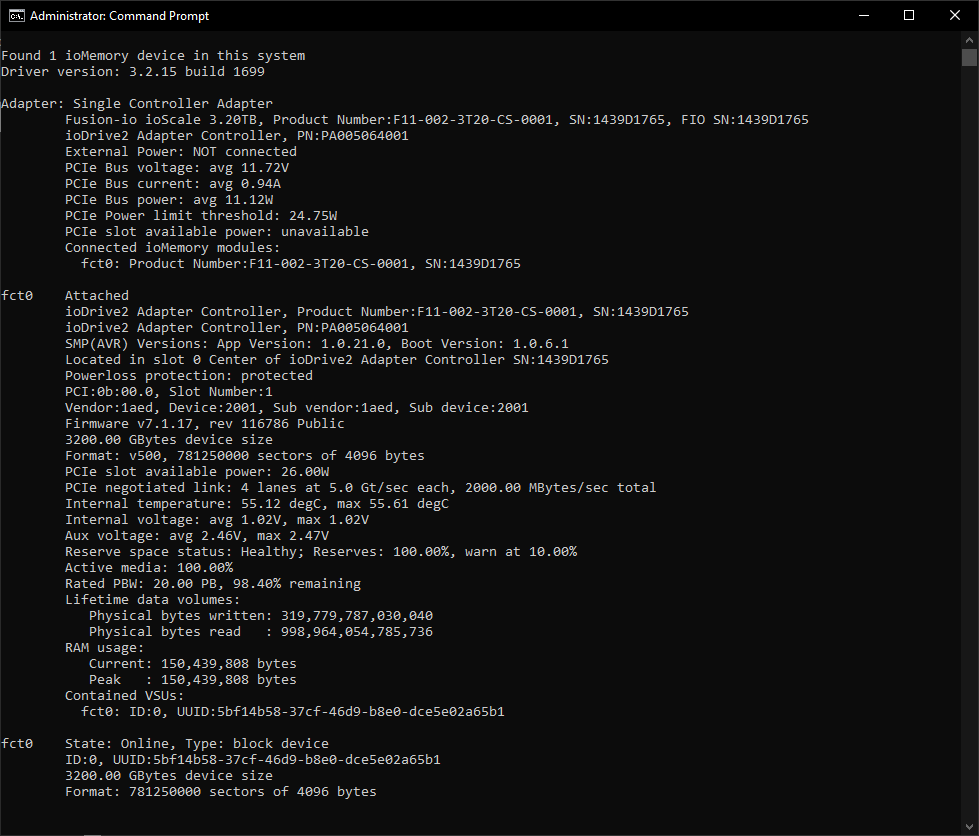
Task: Click 'Lifetime data volumes:' line
Action: pyautogui.click(x=152, y=600)
